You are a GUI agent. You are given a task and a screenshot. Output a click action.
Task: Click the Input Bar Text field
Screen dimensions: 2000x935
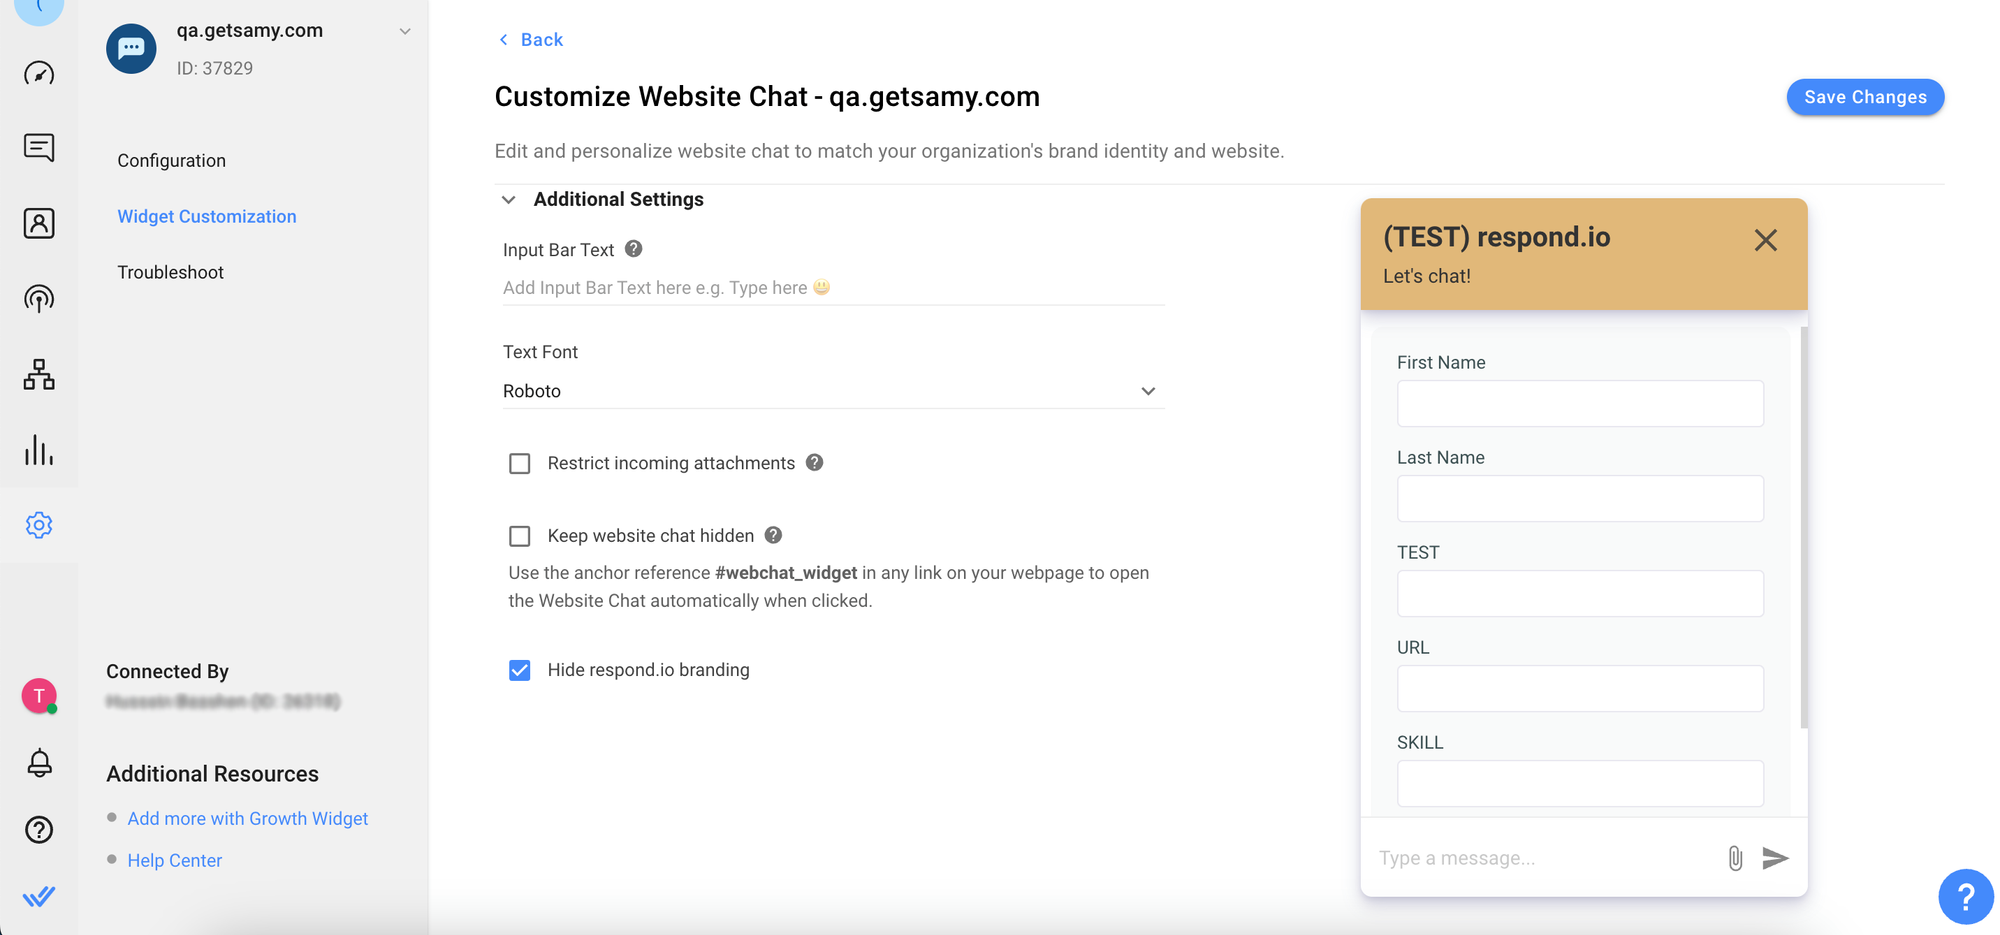tap(832, 288)
